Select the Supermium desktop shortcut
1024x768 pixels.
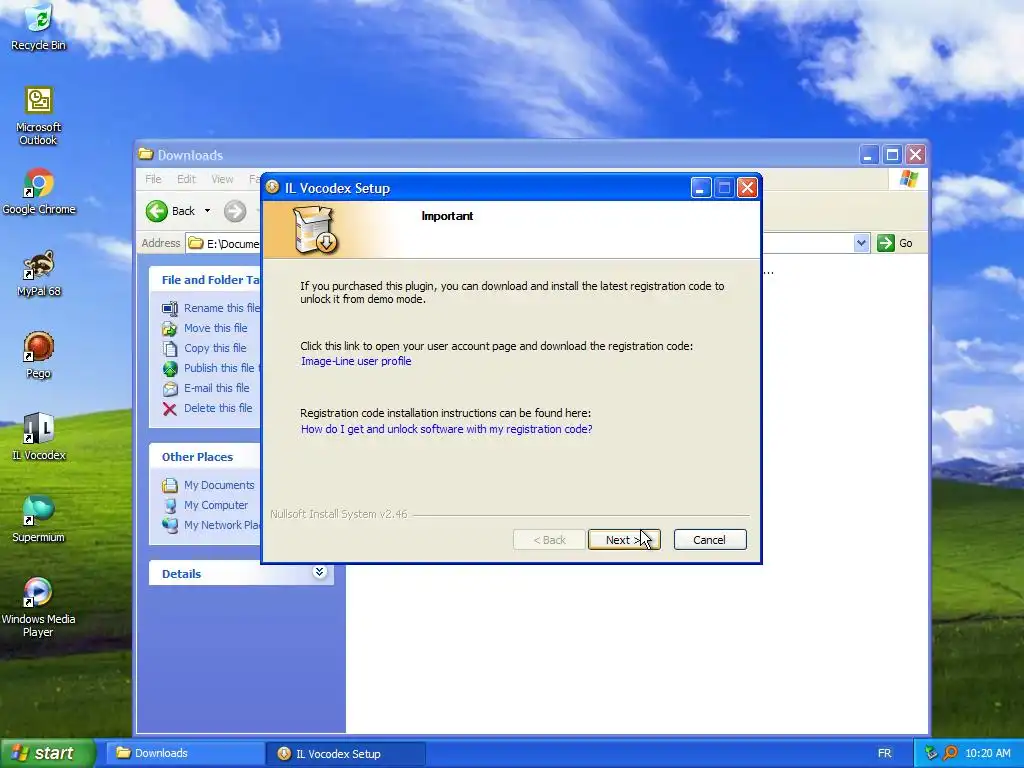[39, 520]
